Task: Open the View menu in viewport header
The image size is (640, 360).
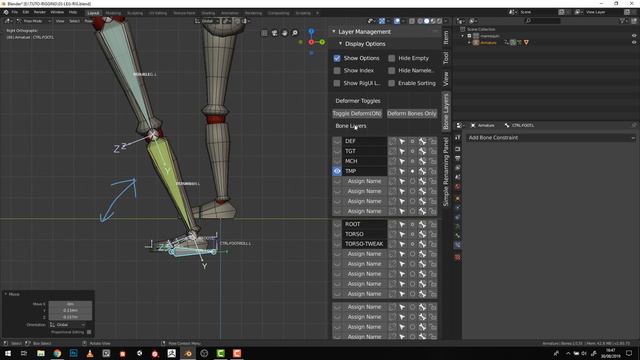Action: [60, 21]
